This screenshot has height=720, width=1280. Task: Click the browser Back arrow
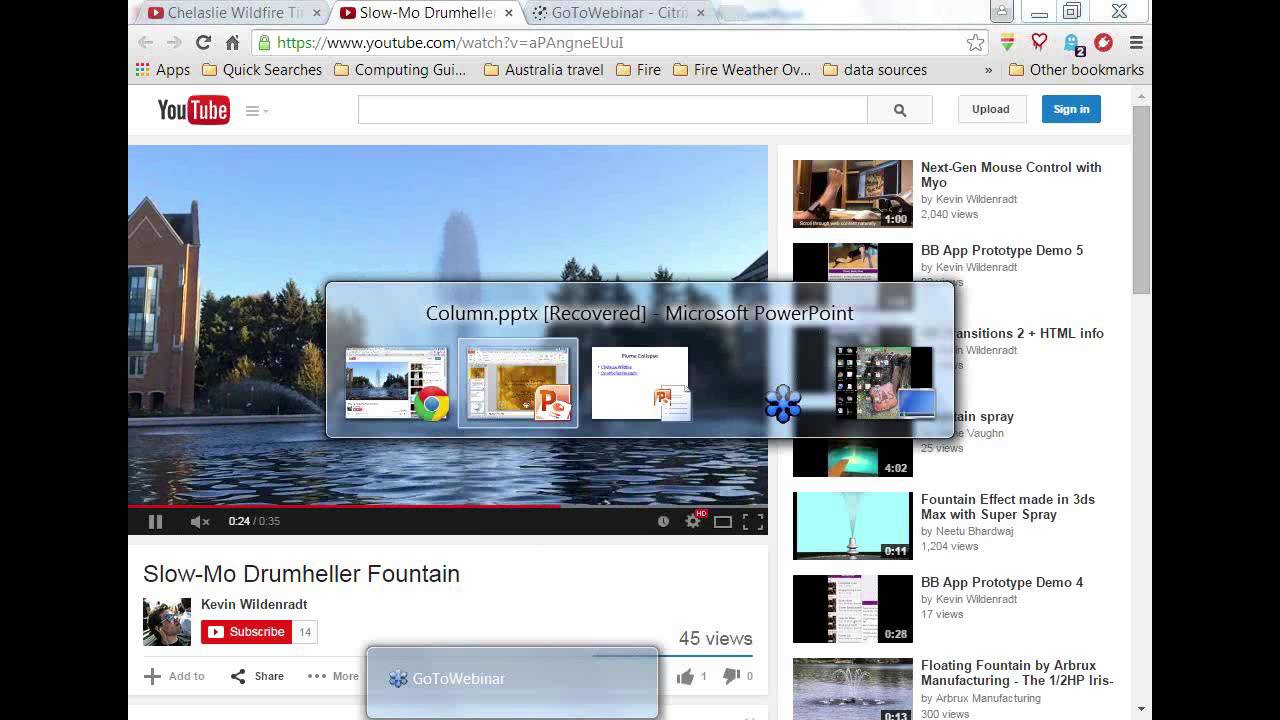[146, 42]
